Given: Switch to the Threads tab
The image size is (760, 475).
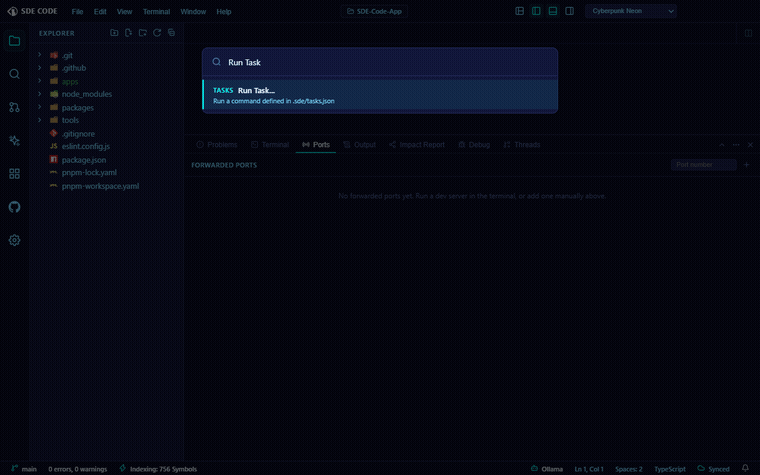Looking at the screenshot, I should click(522, 145).
